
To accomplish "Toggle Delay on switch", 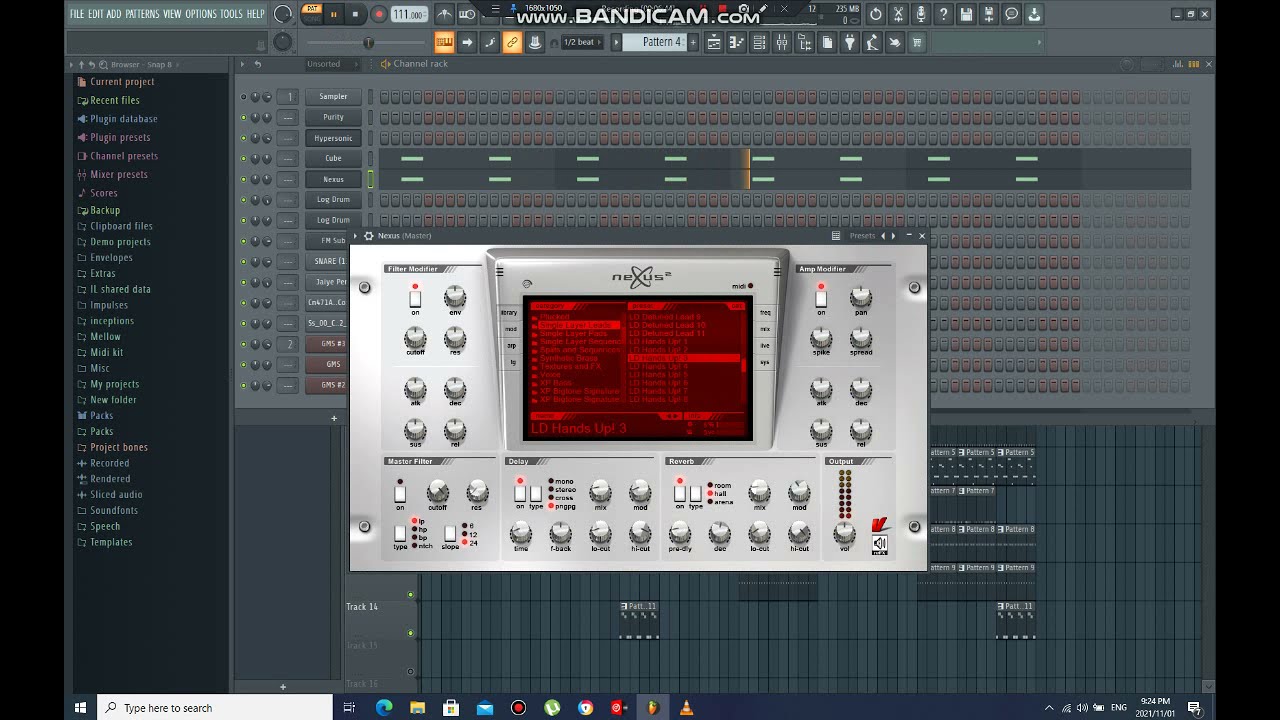I will 520,493.
